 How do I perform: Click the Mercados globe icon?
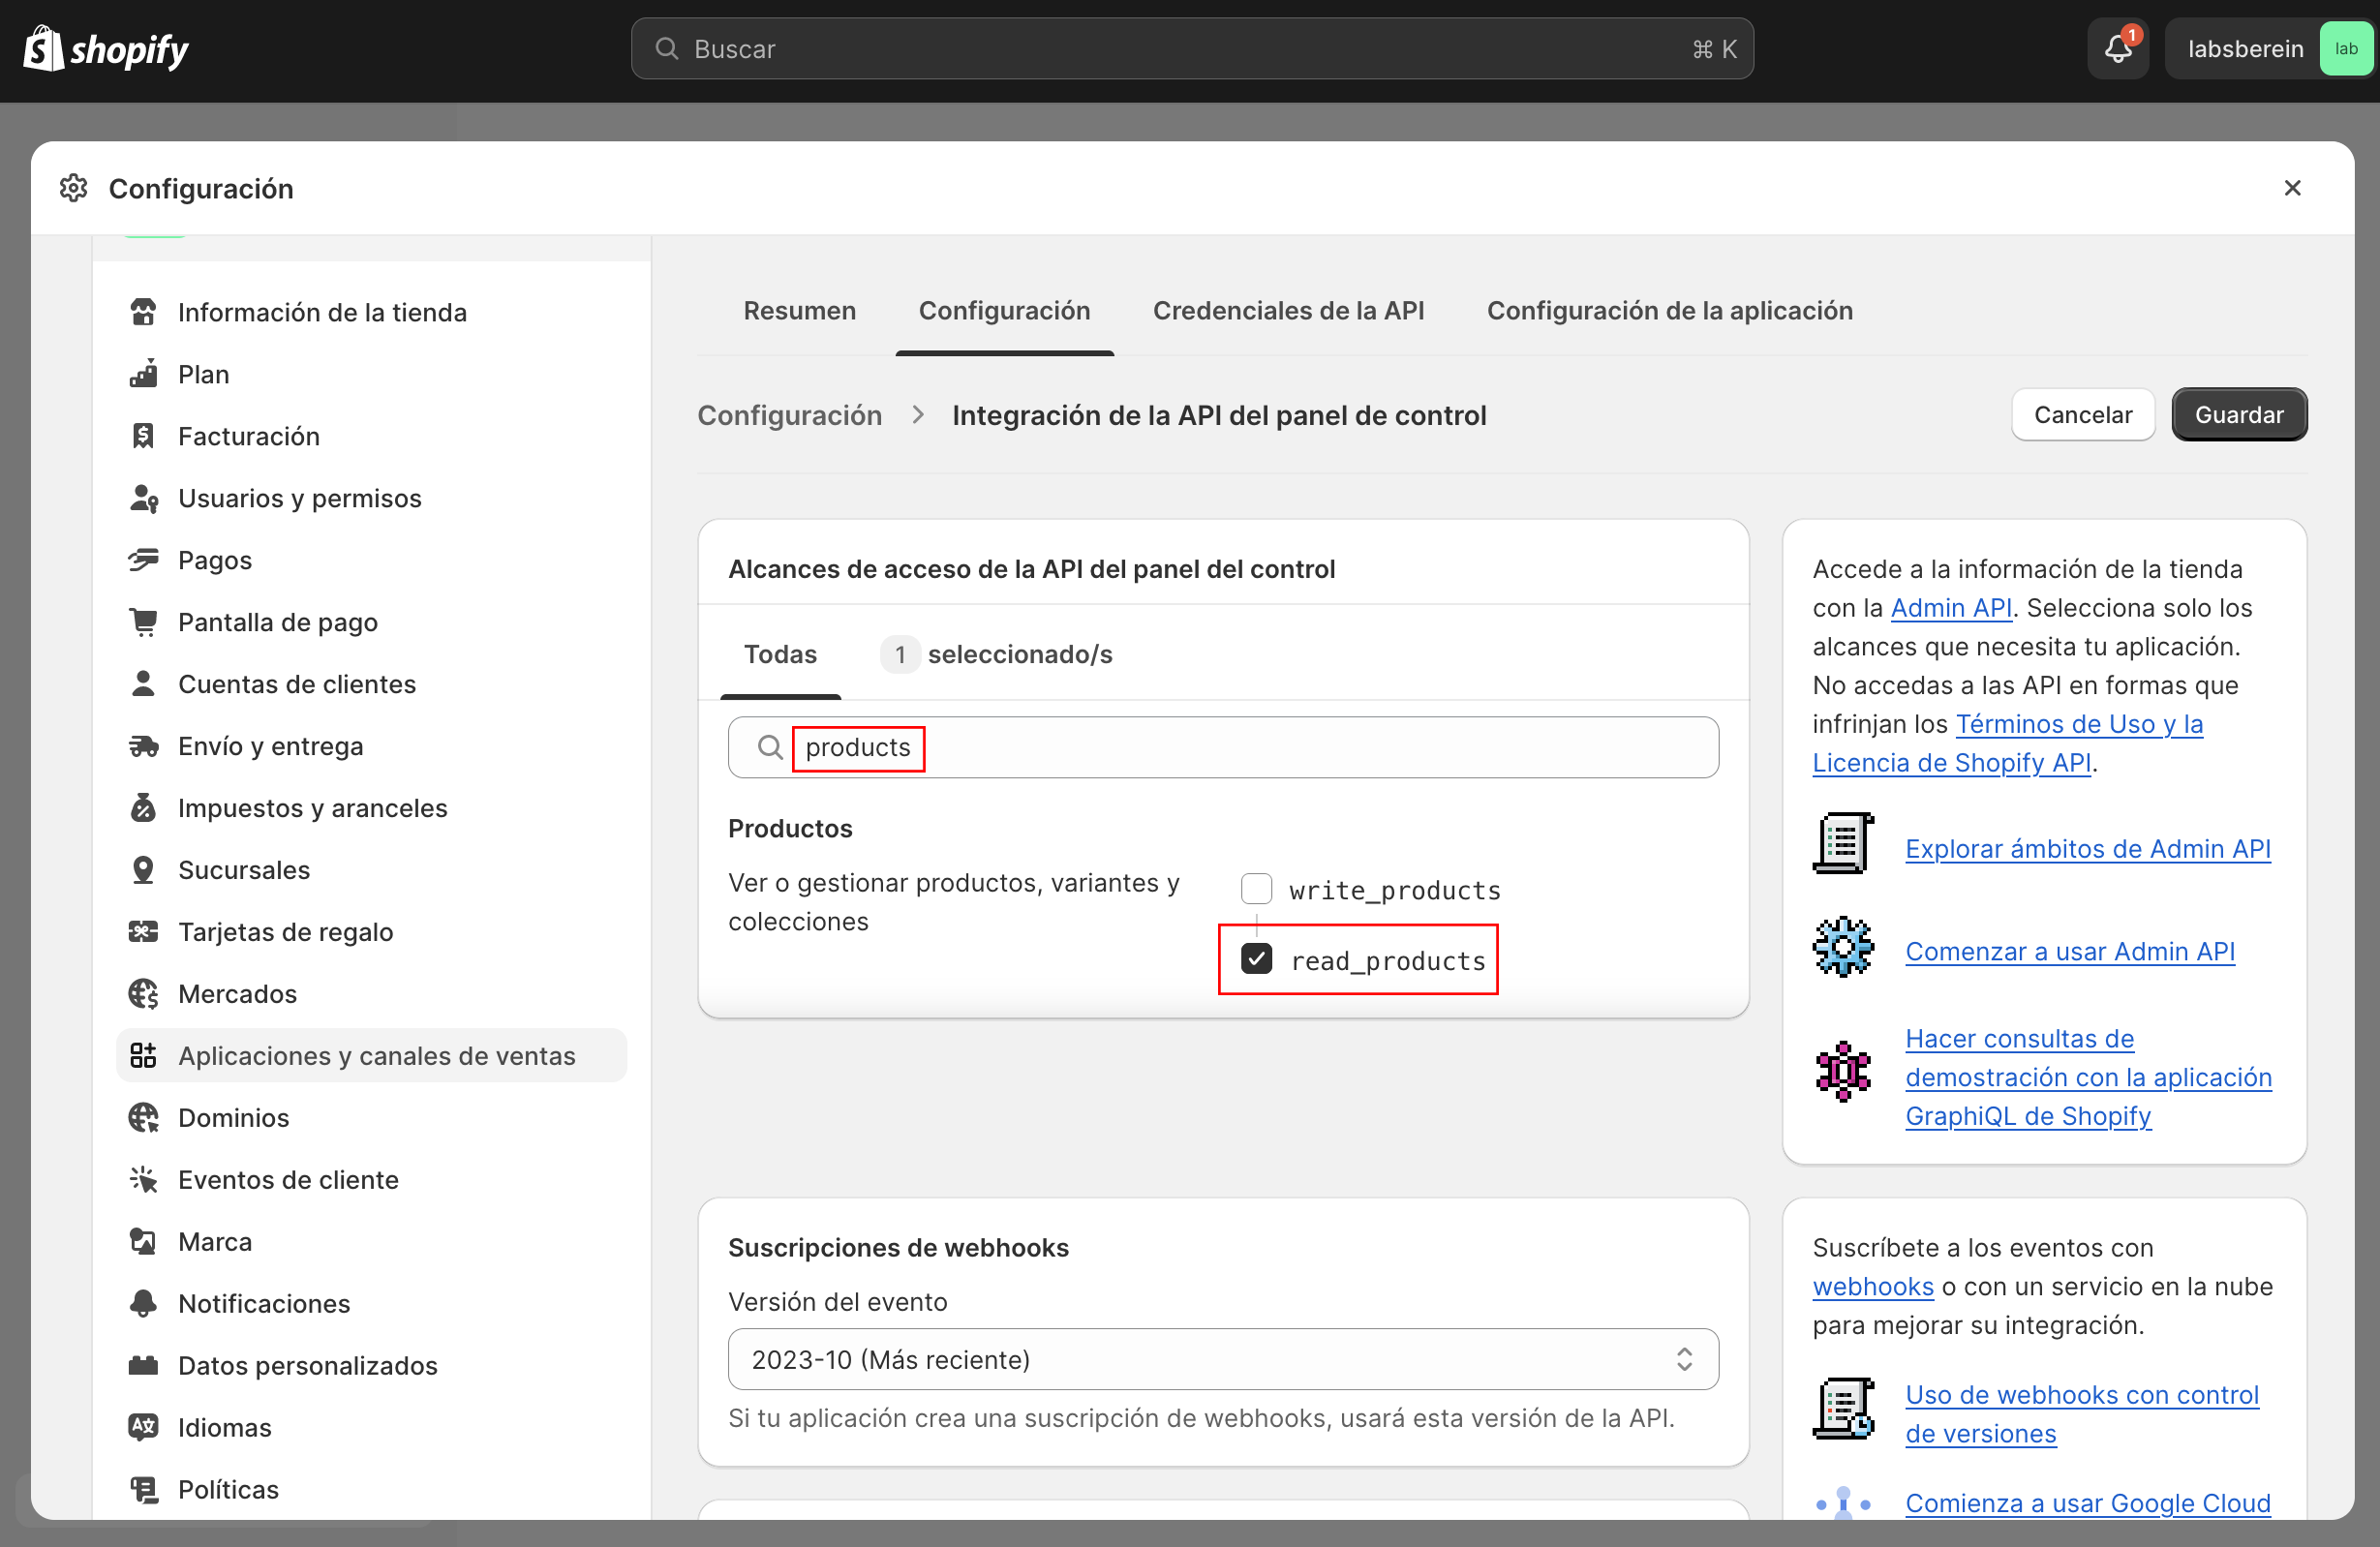[143, 994]
